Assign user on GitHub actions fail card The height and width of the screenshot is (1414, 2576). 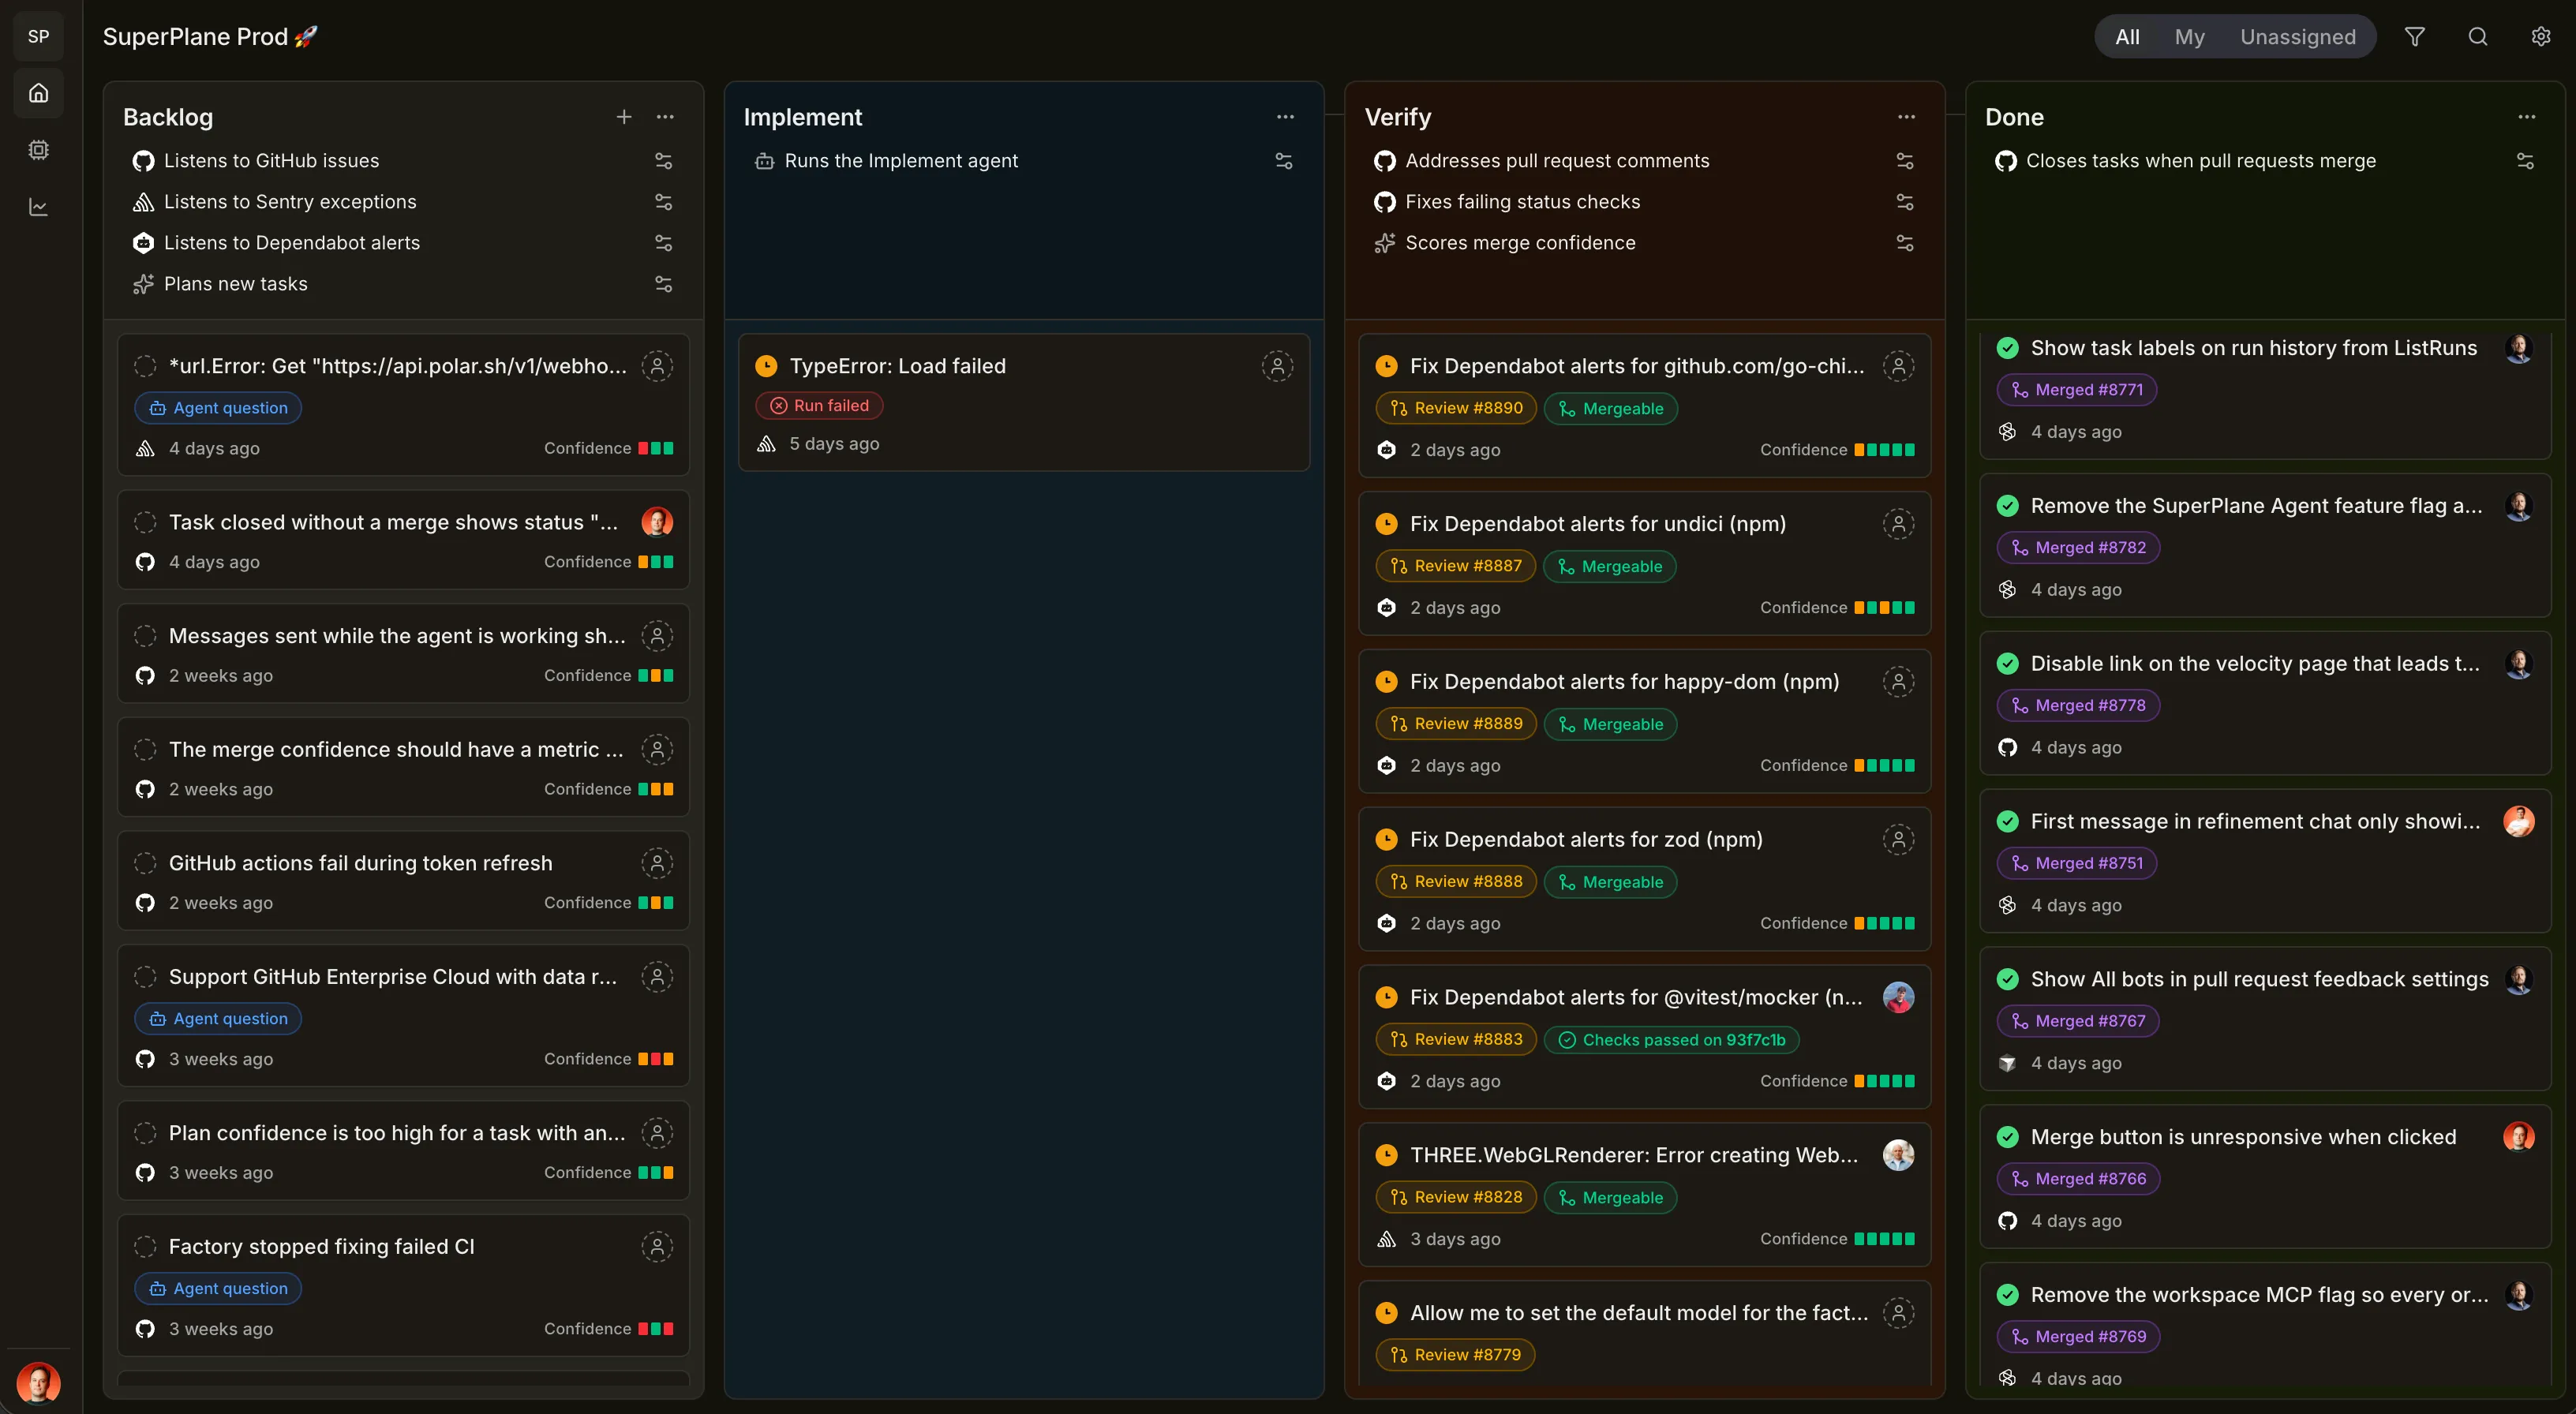pyautogui.click(x=657, y=863)
